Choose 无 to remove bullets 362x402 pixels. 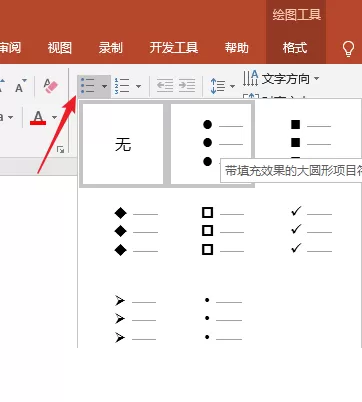[x=123, y=144]
